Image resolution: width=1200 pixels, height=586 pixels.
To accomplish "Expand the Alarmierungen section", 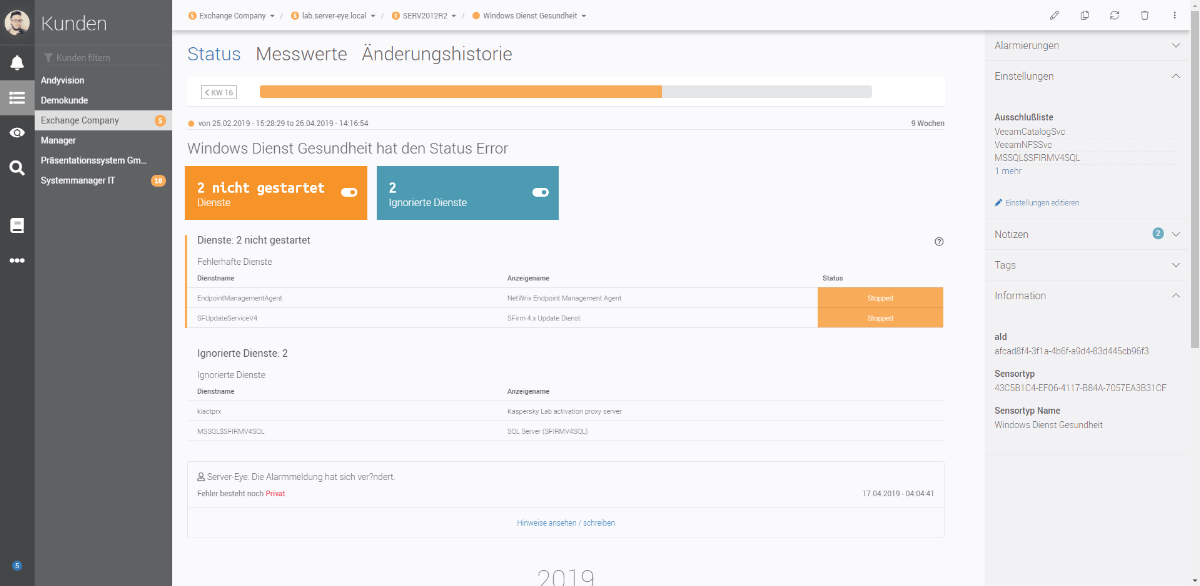I will click(x=1176, y=45).
